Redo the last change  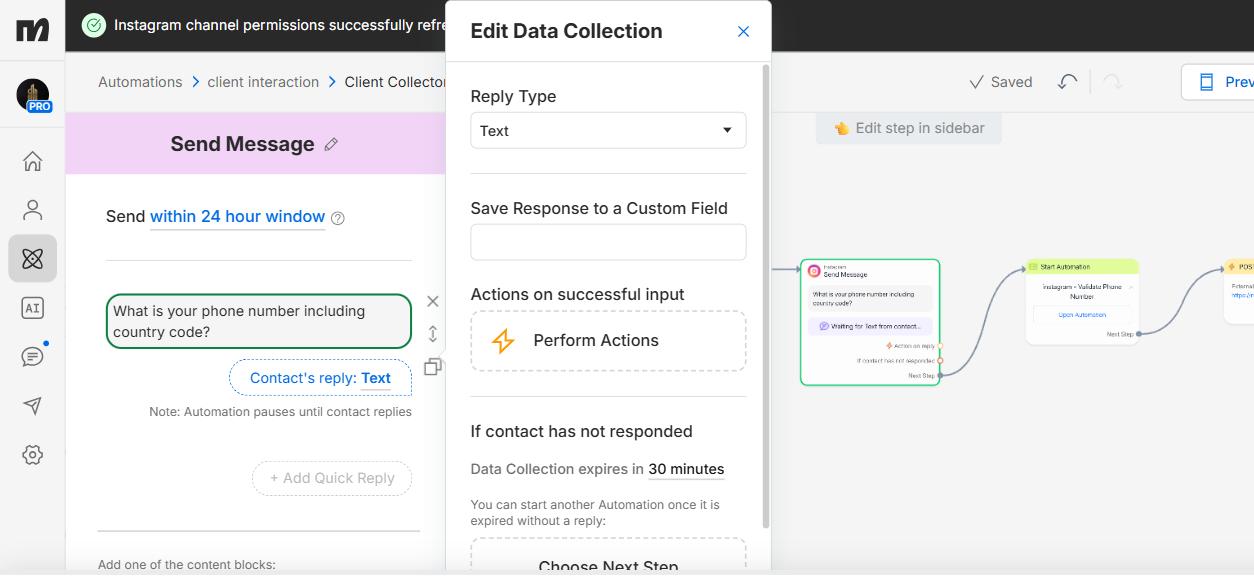point(1112,82)
